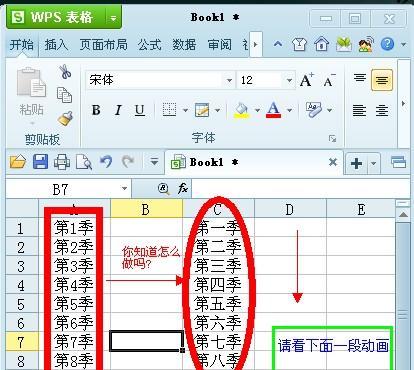Open the 页面布局 ribbon tab
This screenshot has width=414, height=370.
pos(103,45)
